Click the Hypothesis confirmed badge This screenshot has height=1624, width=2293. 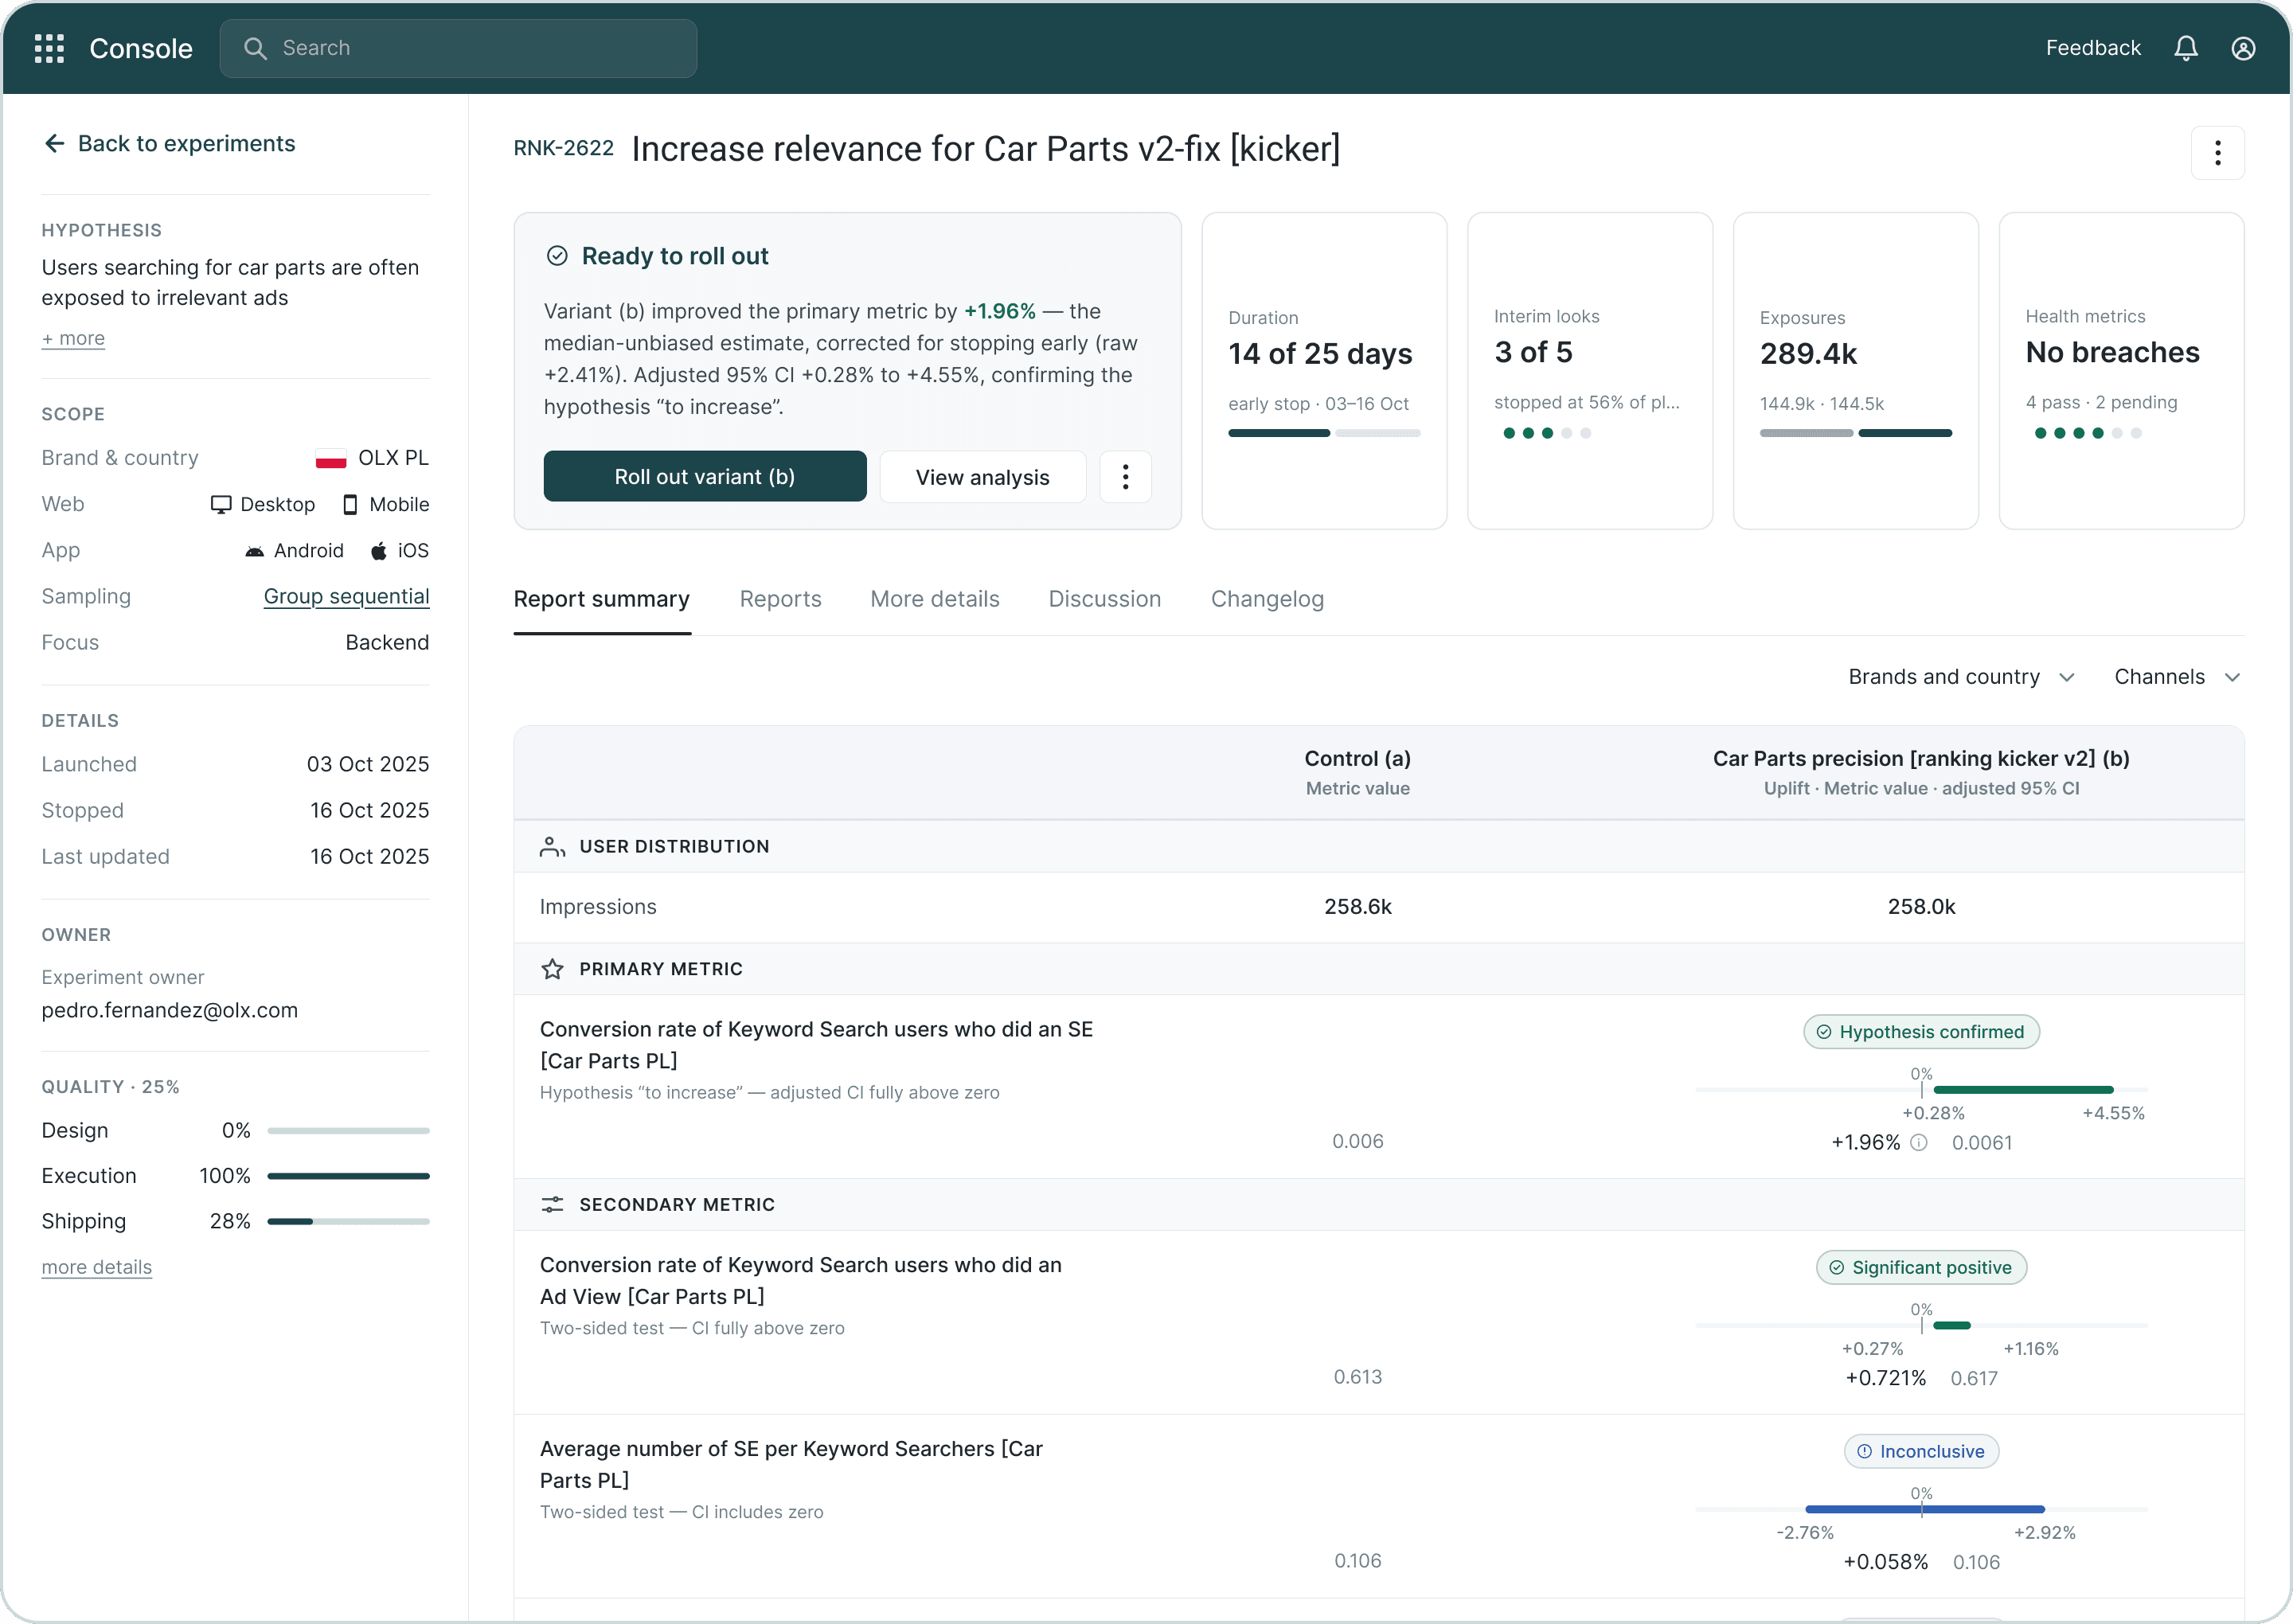[1921, 1032]
